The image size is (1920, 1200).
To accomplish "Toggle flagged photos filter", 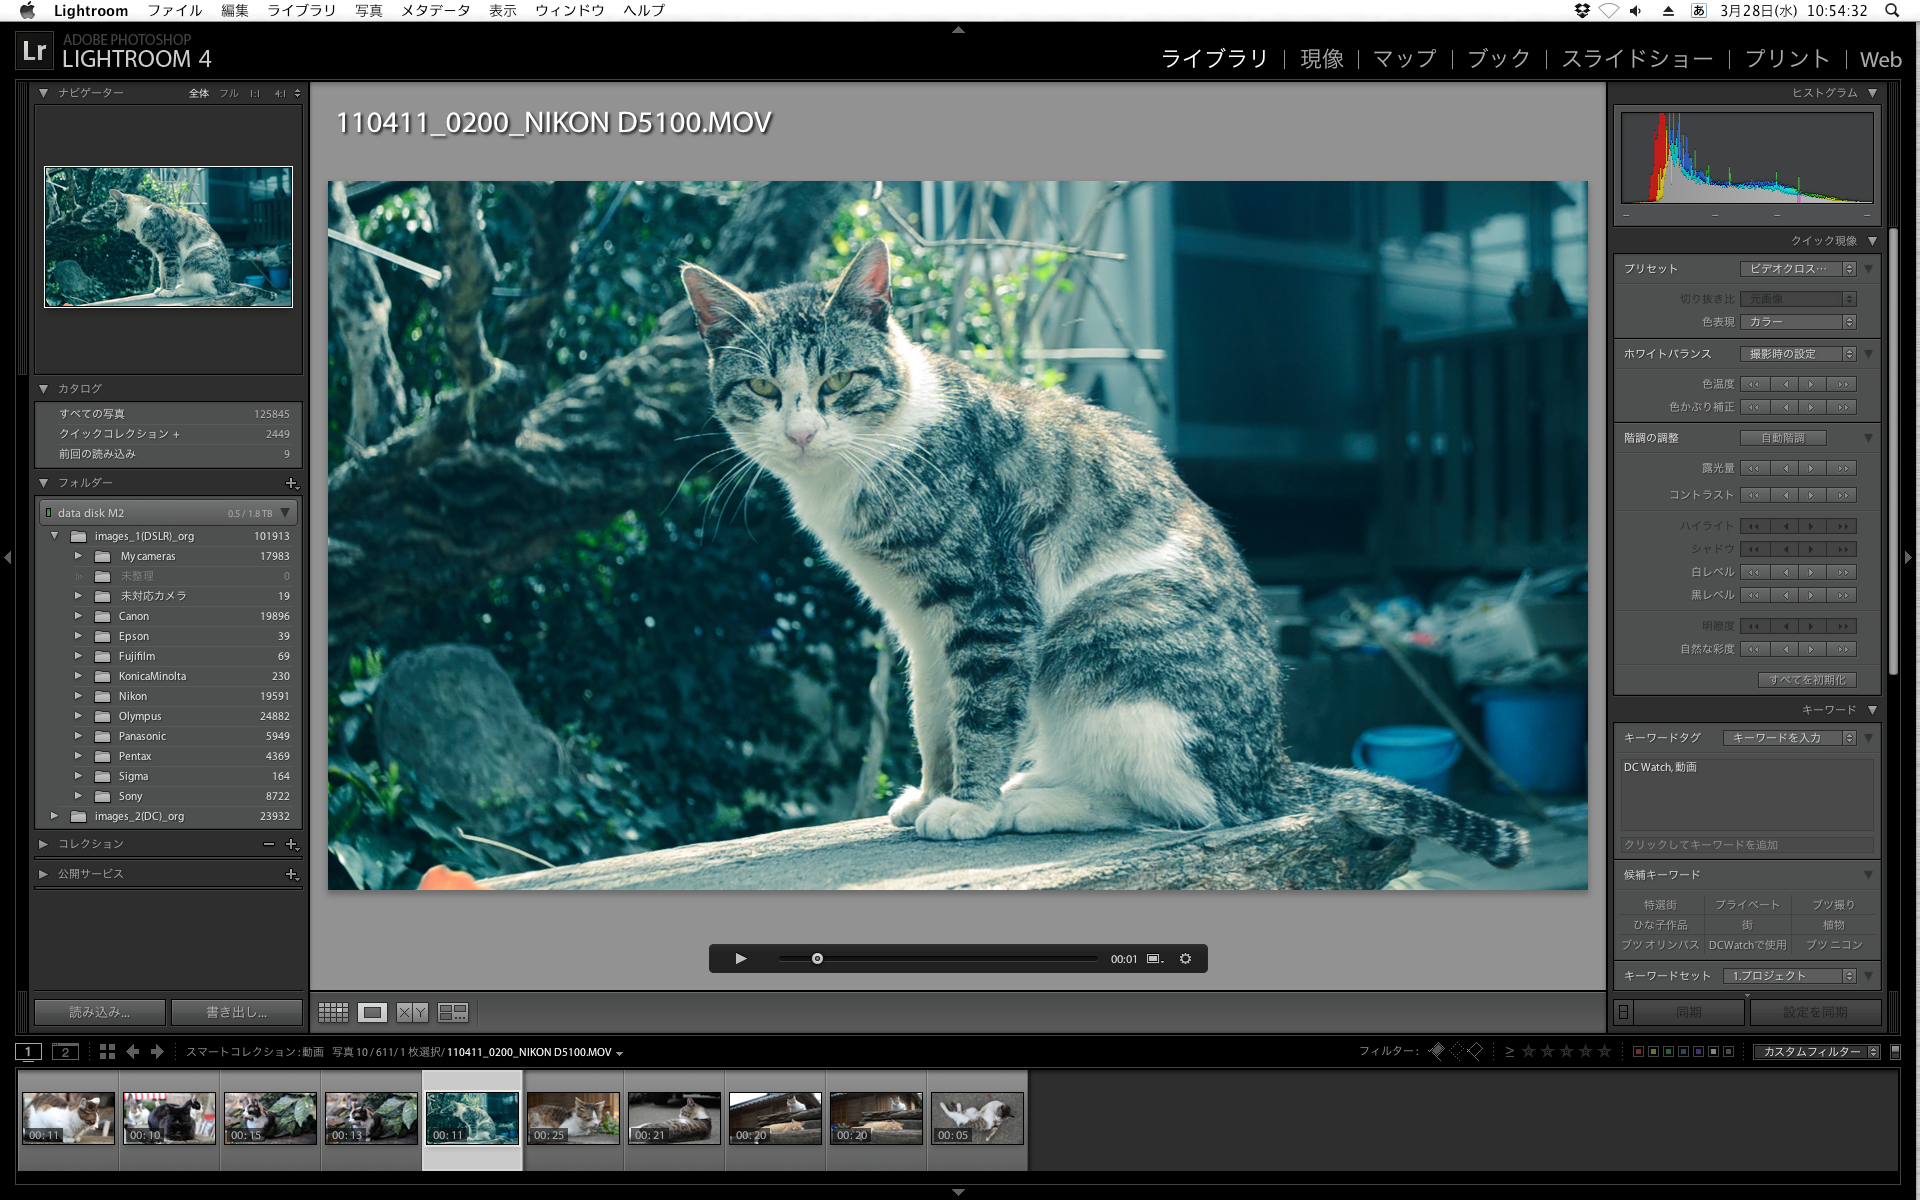I will coord(1437,1051).
